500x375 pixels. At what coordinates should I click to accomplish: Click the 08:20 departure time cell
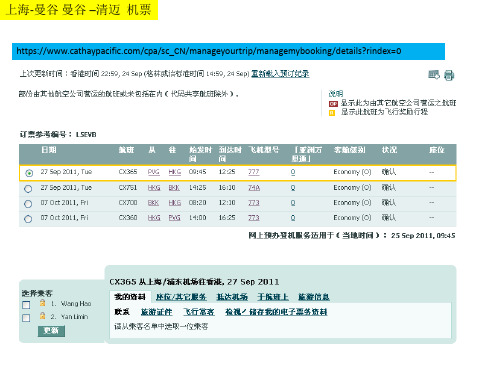pos(197,203)
